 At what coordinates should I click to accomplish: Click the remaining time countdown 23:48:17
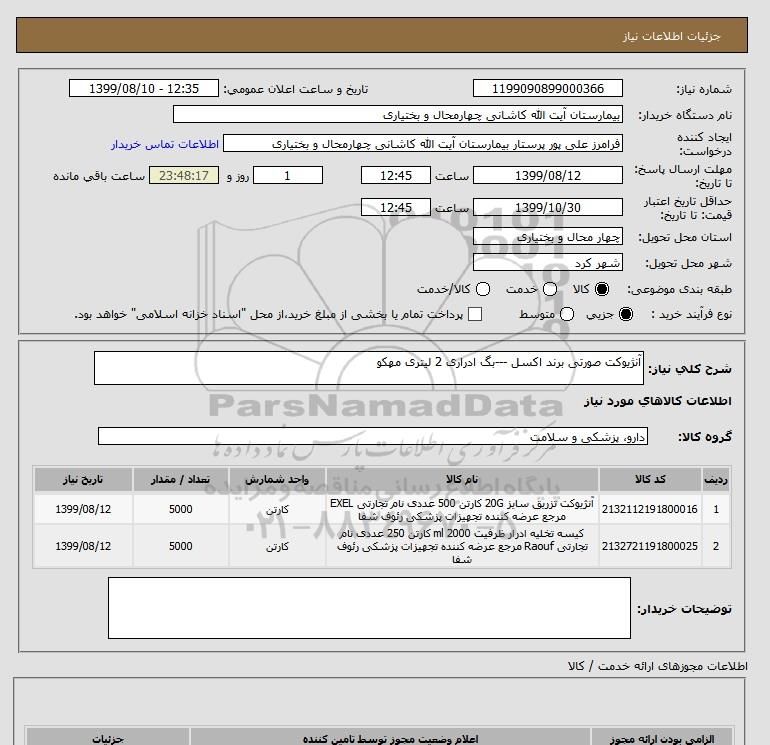(184, 175)
